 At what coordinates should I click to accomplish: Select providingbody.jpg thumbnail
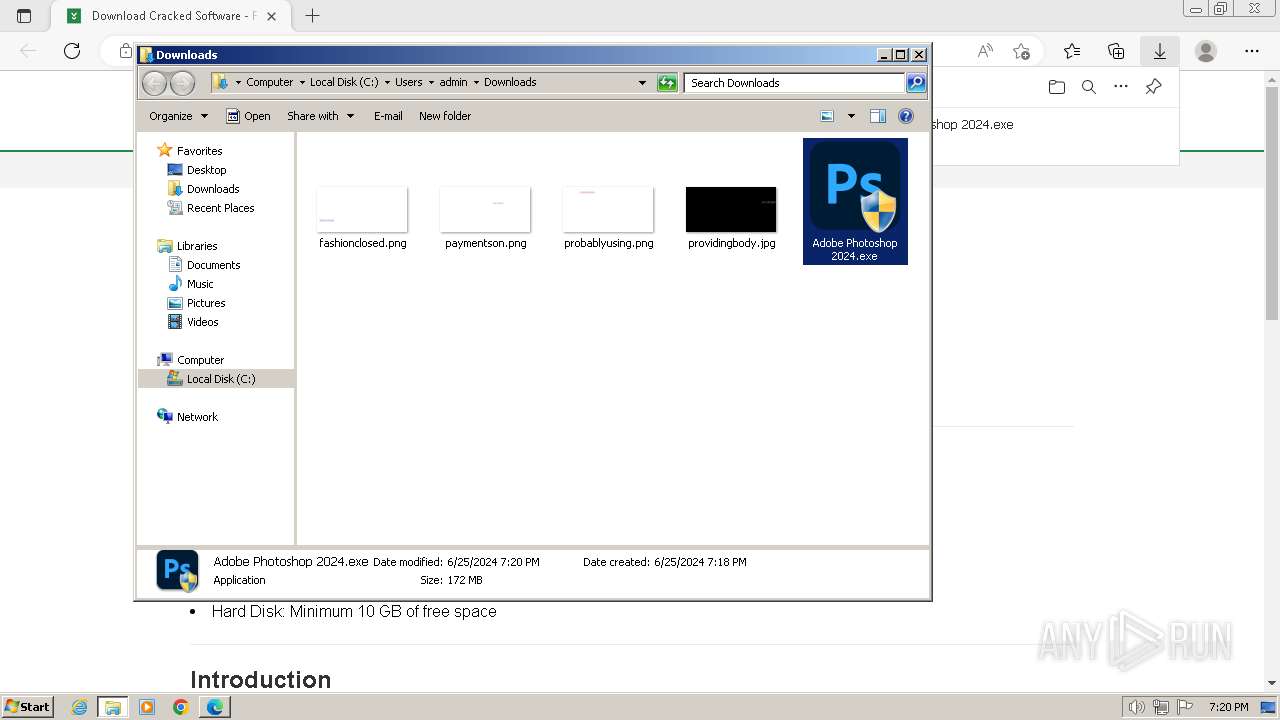tap(731, 209)
